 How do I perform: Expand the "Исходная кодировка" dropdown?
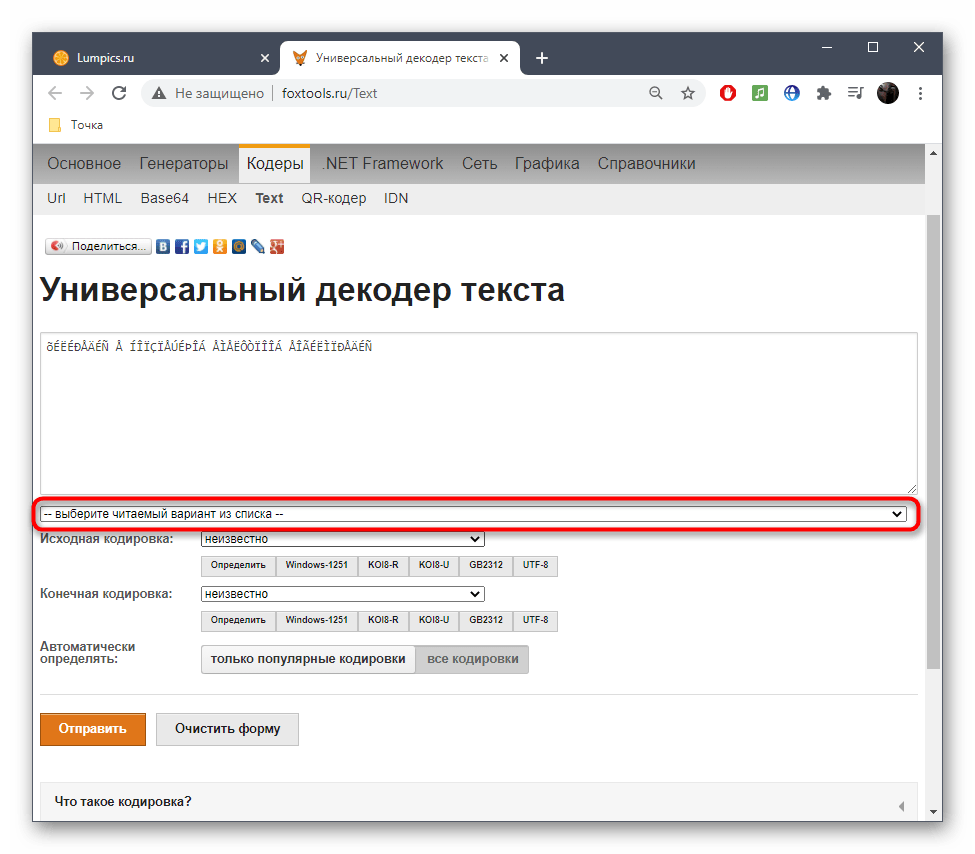coord(342,539)
